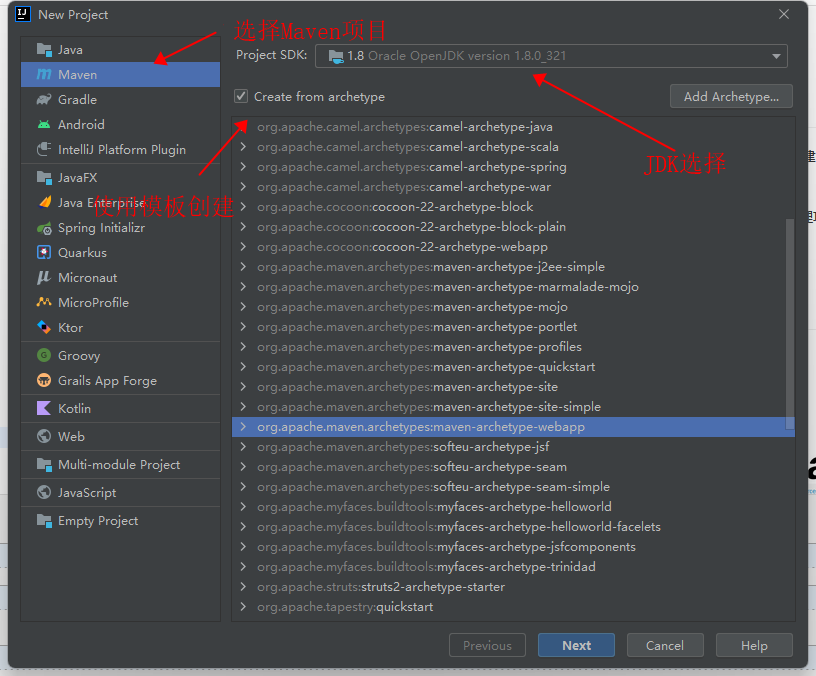816x676 pixels.
Task: Click the Multi-module Project icon
Action: [44, 465]
